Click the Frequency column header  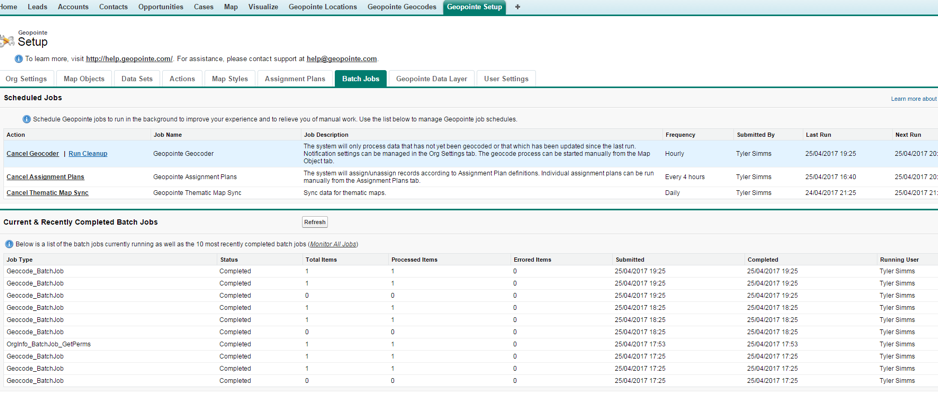pyautogui.click(x=680, y=135)
